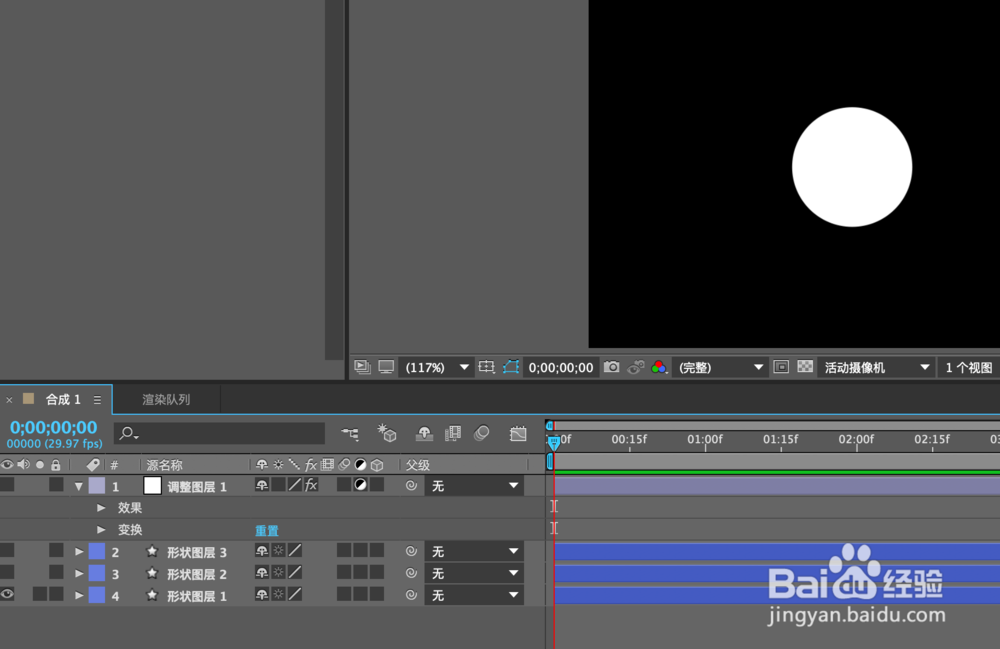Click the star icon of 形状图层 2

[152, 573]
